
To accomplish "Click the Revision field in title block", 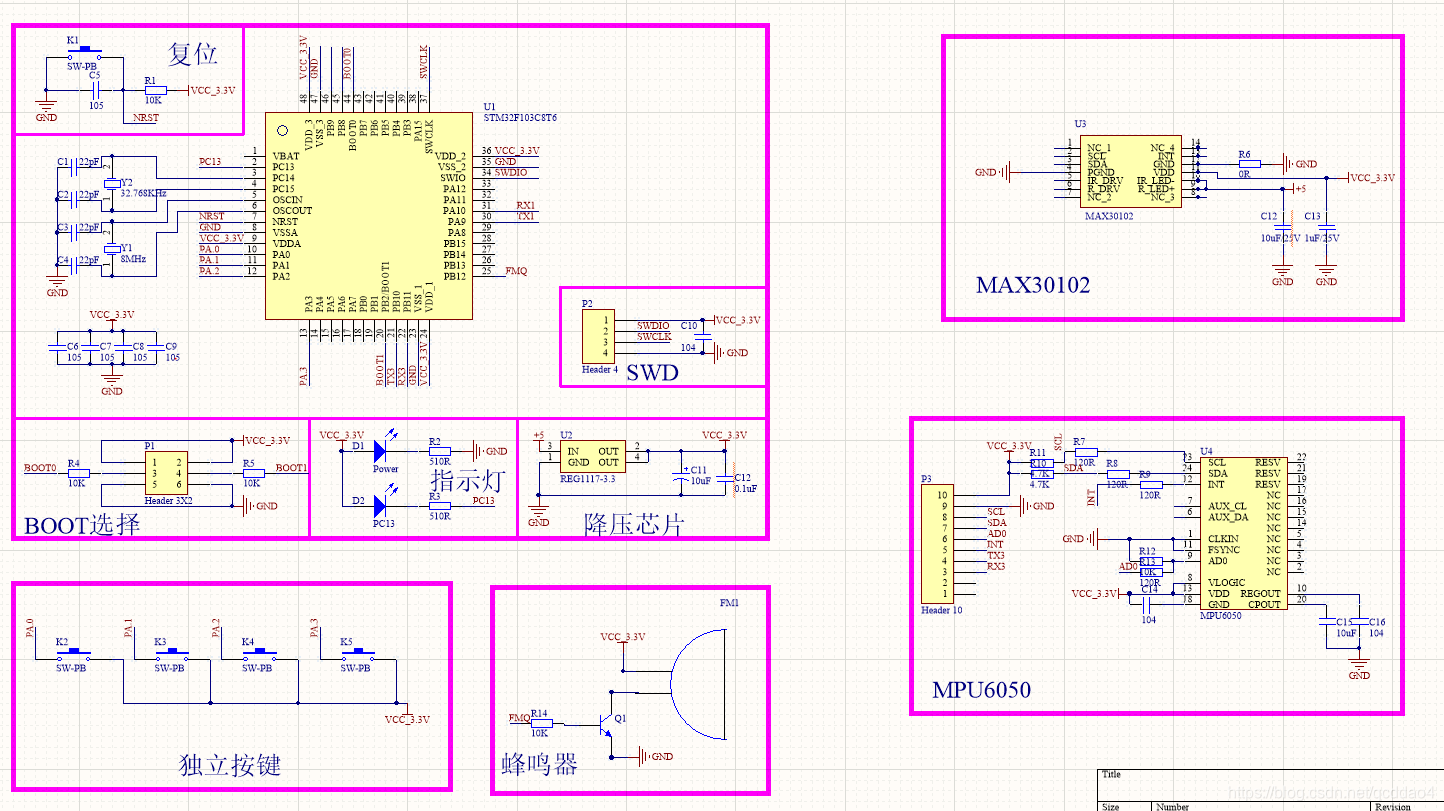I will (1393, 806).
